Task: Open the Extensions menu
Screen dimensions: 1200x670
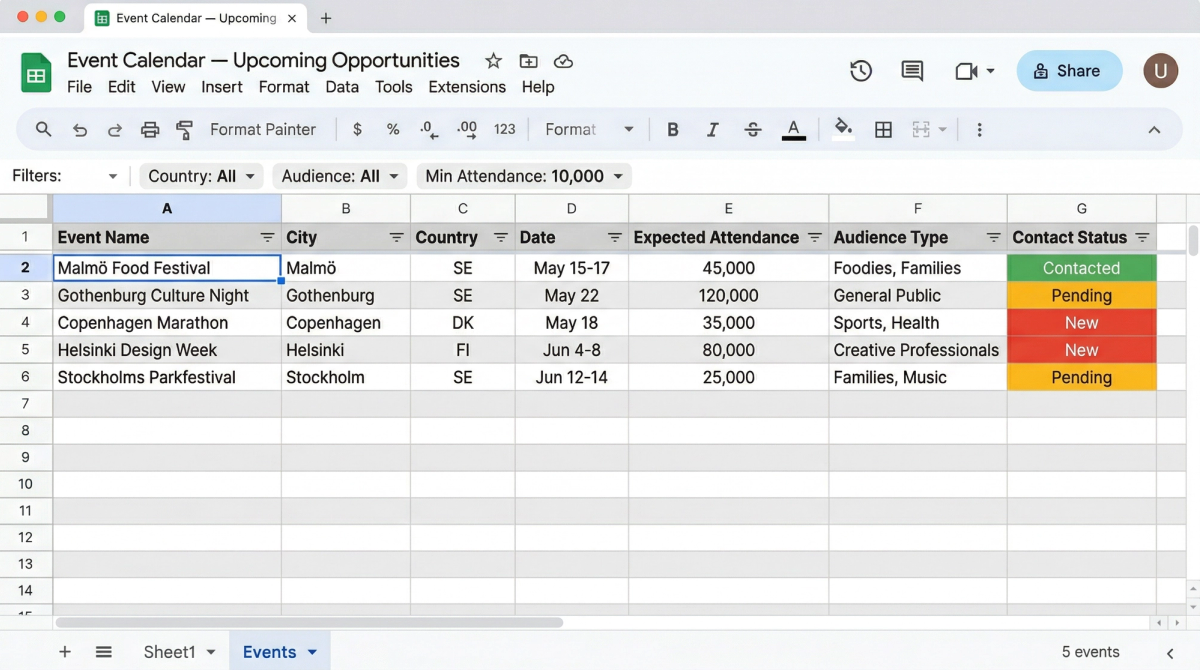Action: pyautogui.click(x=466, y=87)
